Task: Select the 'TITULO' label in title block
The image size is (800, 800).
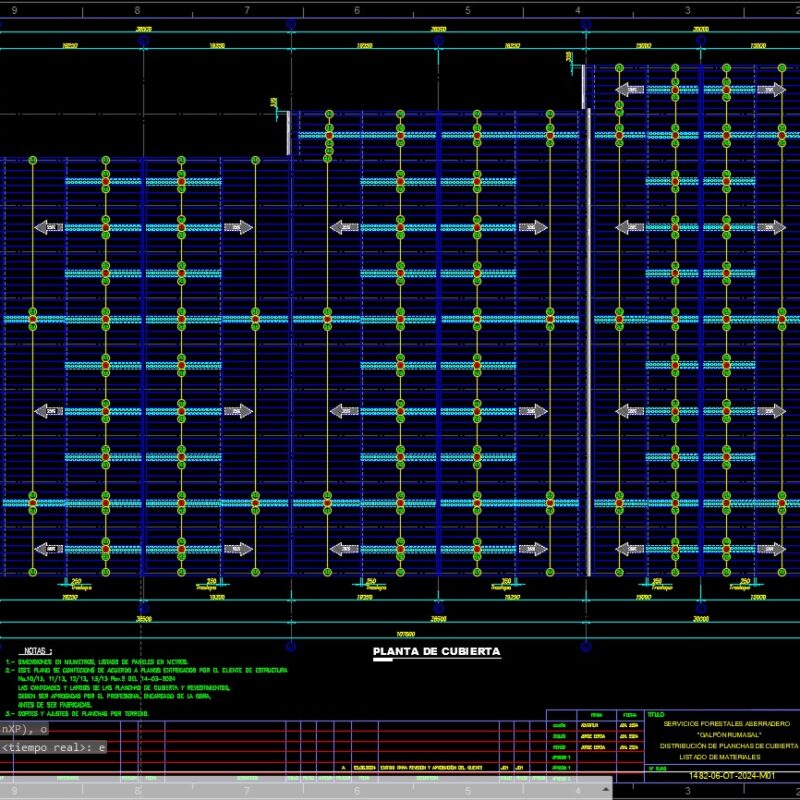Action: coord(656,714)
